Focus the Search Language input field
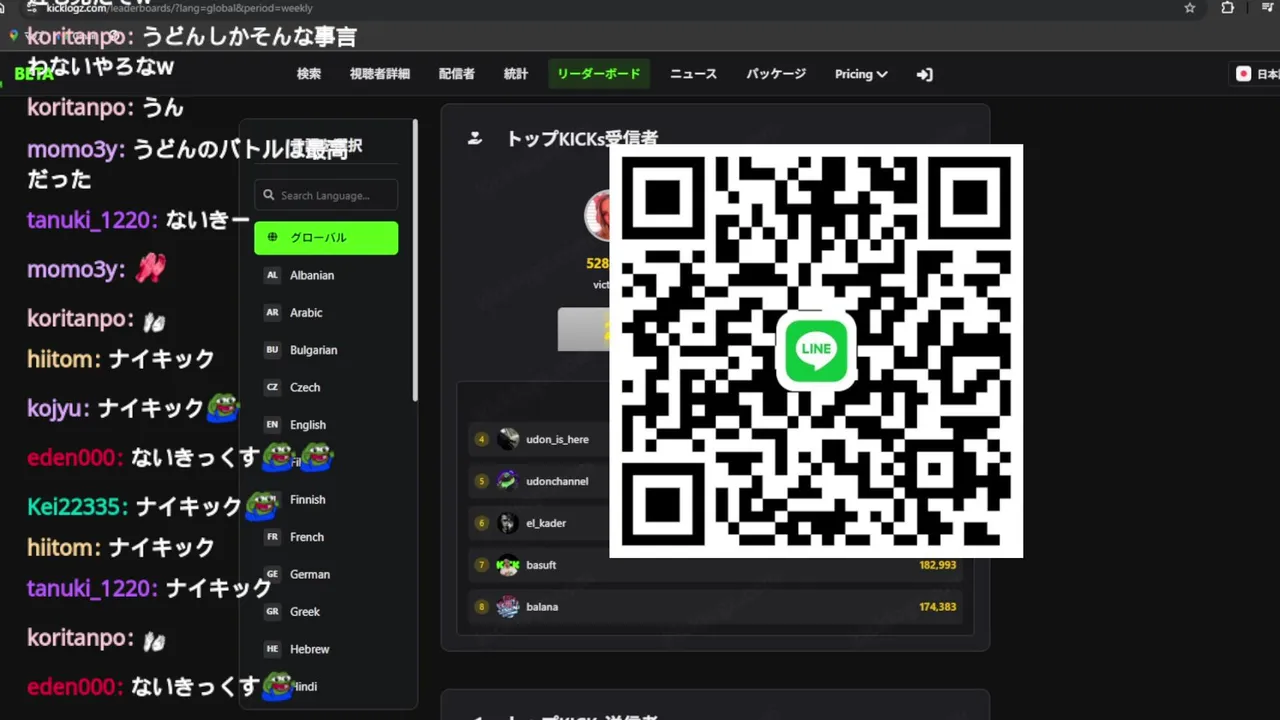 pyautogui.click(x=326, y=195)
